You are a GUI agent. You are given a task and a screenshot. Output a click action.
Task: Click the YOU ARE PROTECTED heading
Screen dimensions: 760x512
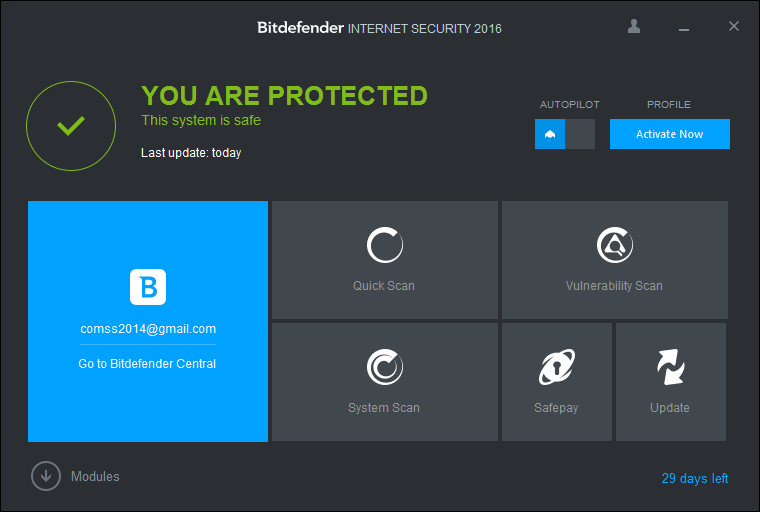pyautogui.click(x=285, y=95)
